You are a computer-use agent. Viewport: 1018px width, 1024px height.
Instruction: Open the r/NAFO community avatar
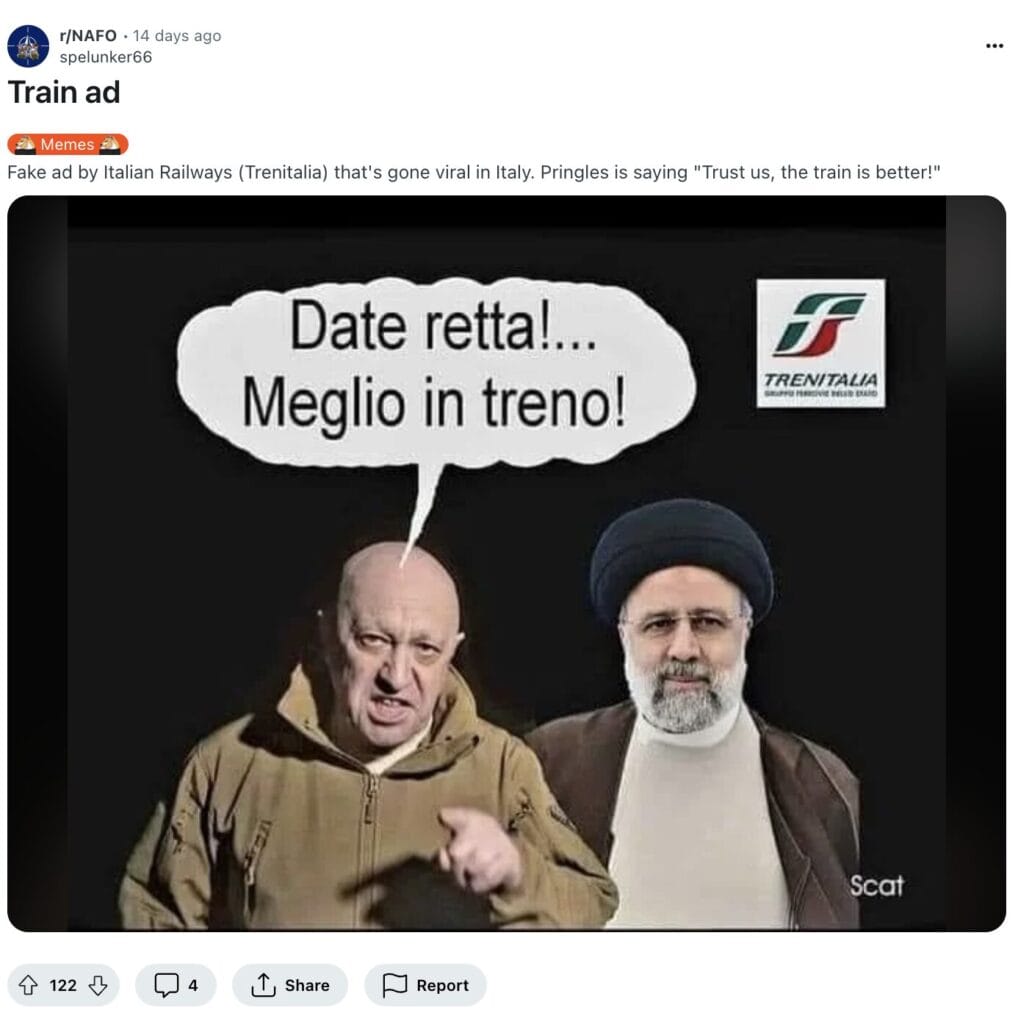tap(28, 46)
